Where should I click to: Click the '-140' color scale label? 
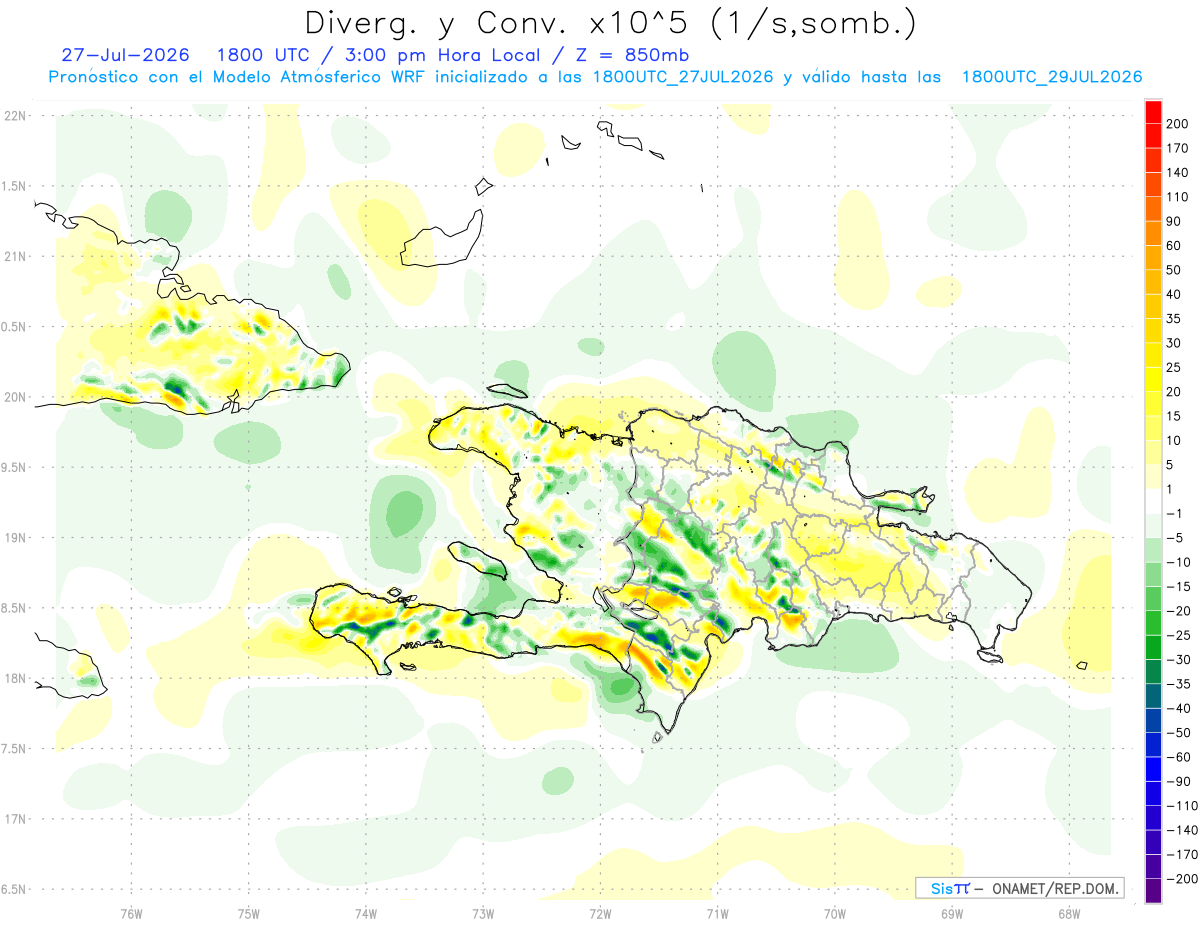point(1180,830)
